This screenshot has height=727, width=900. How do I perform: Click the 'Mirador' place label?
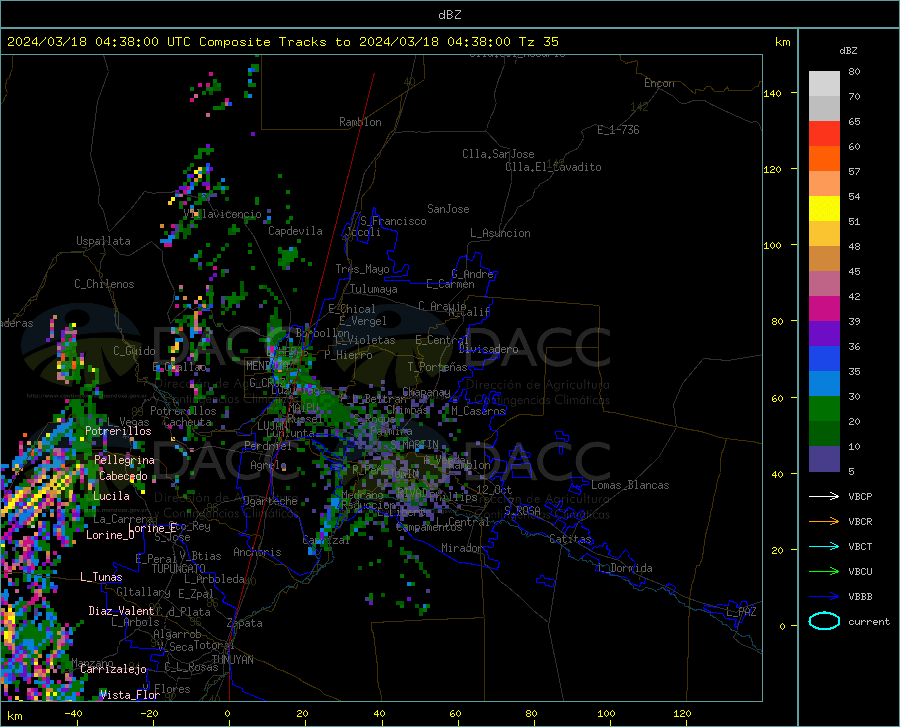[x=461, y=548]
